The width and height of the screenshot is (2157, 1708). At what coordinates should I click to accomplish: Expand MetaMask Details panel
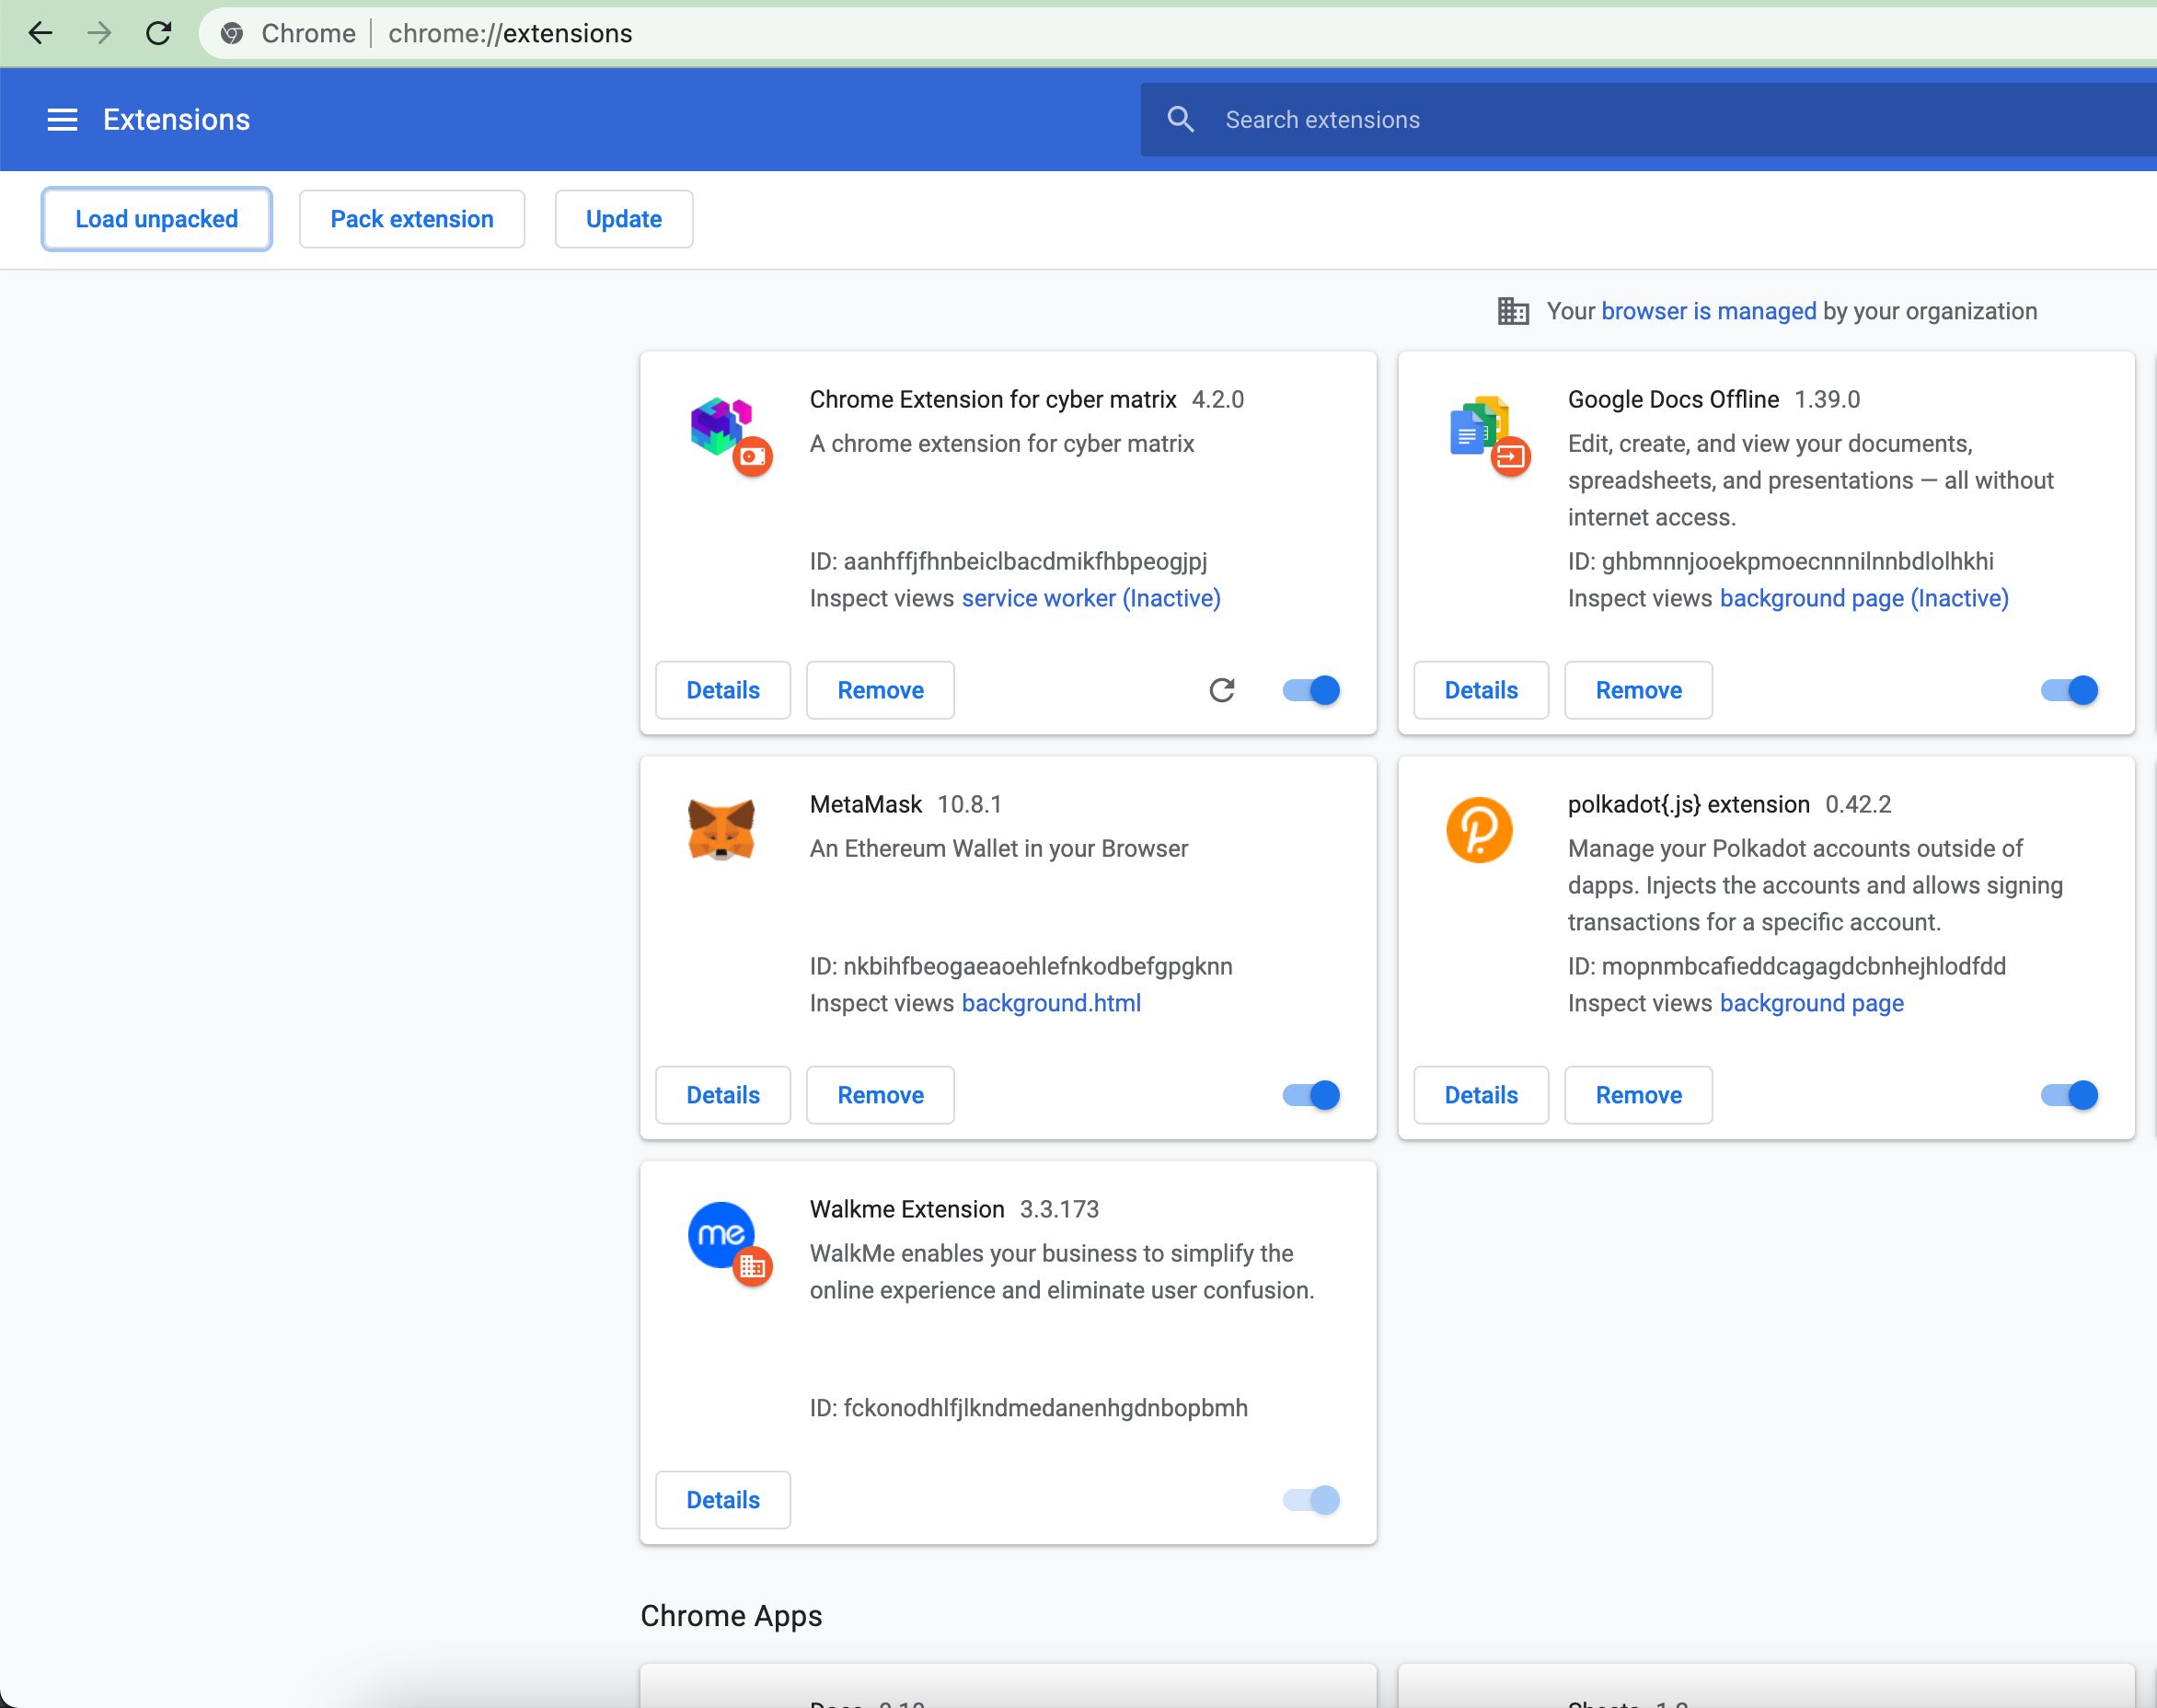point(723,1094)
